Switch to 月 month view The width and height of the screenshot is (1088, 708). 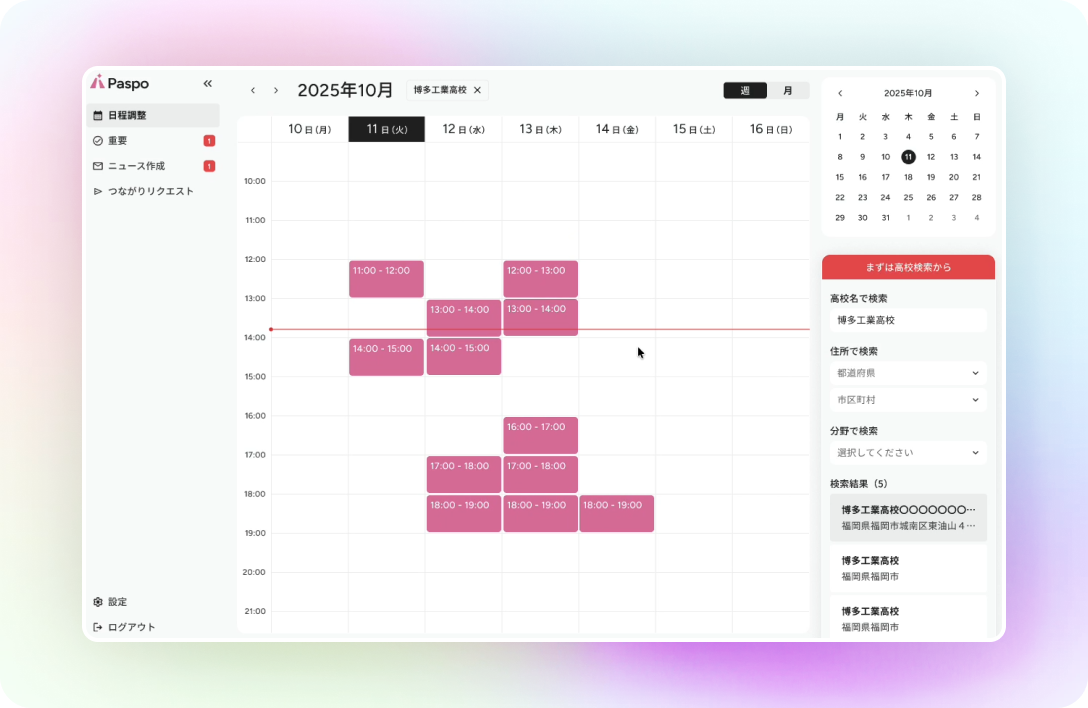pyautogui.click(x=788, y=90)
